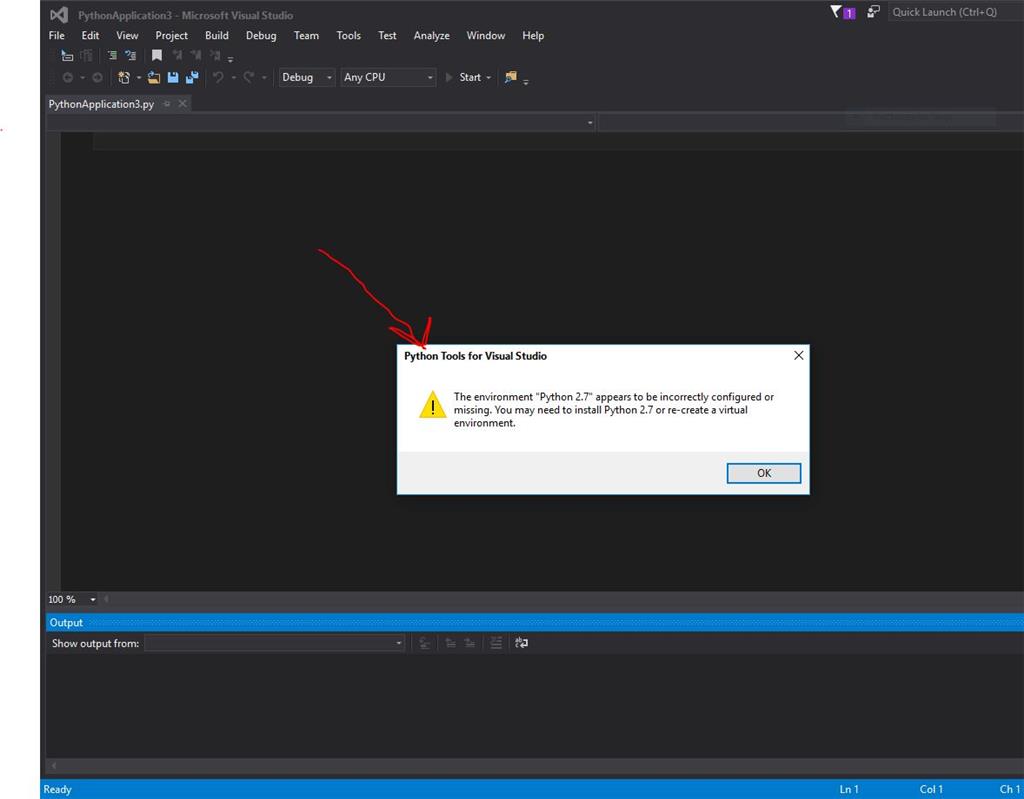
Task: Open text editor toolbar overflow options
Action: [x=231, y=58]
